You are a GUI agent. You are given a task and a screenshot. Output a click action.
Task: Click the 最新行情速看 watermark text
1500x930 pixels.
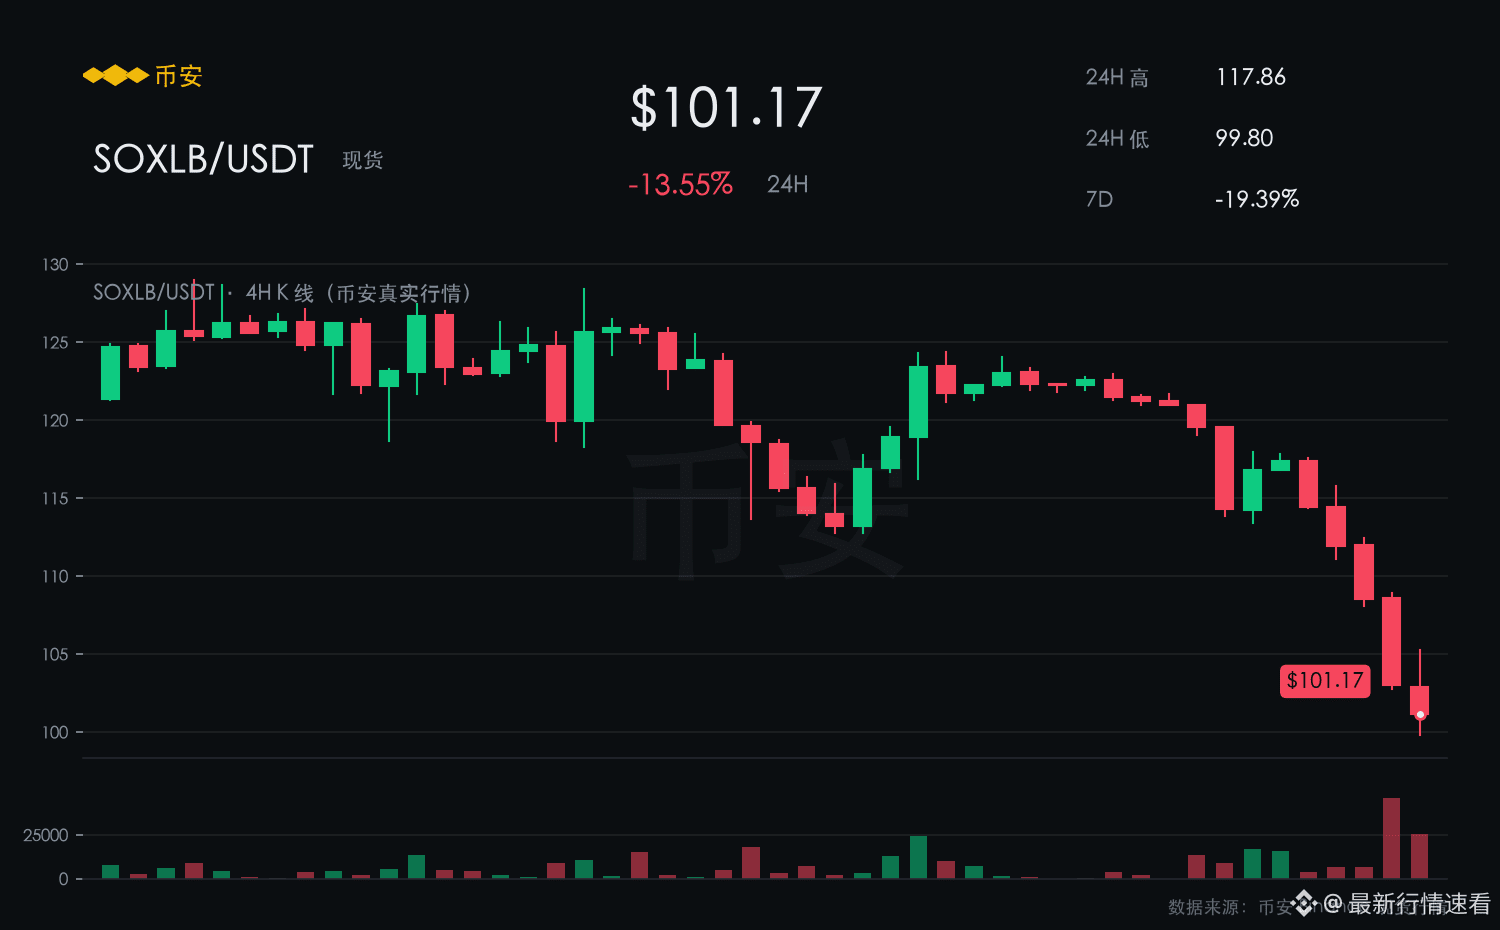coord(1420,904)
